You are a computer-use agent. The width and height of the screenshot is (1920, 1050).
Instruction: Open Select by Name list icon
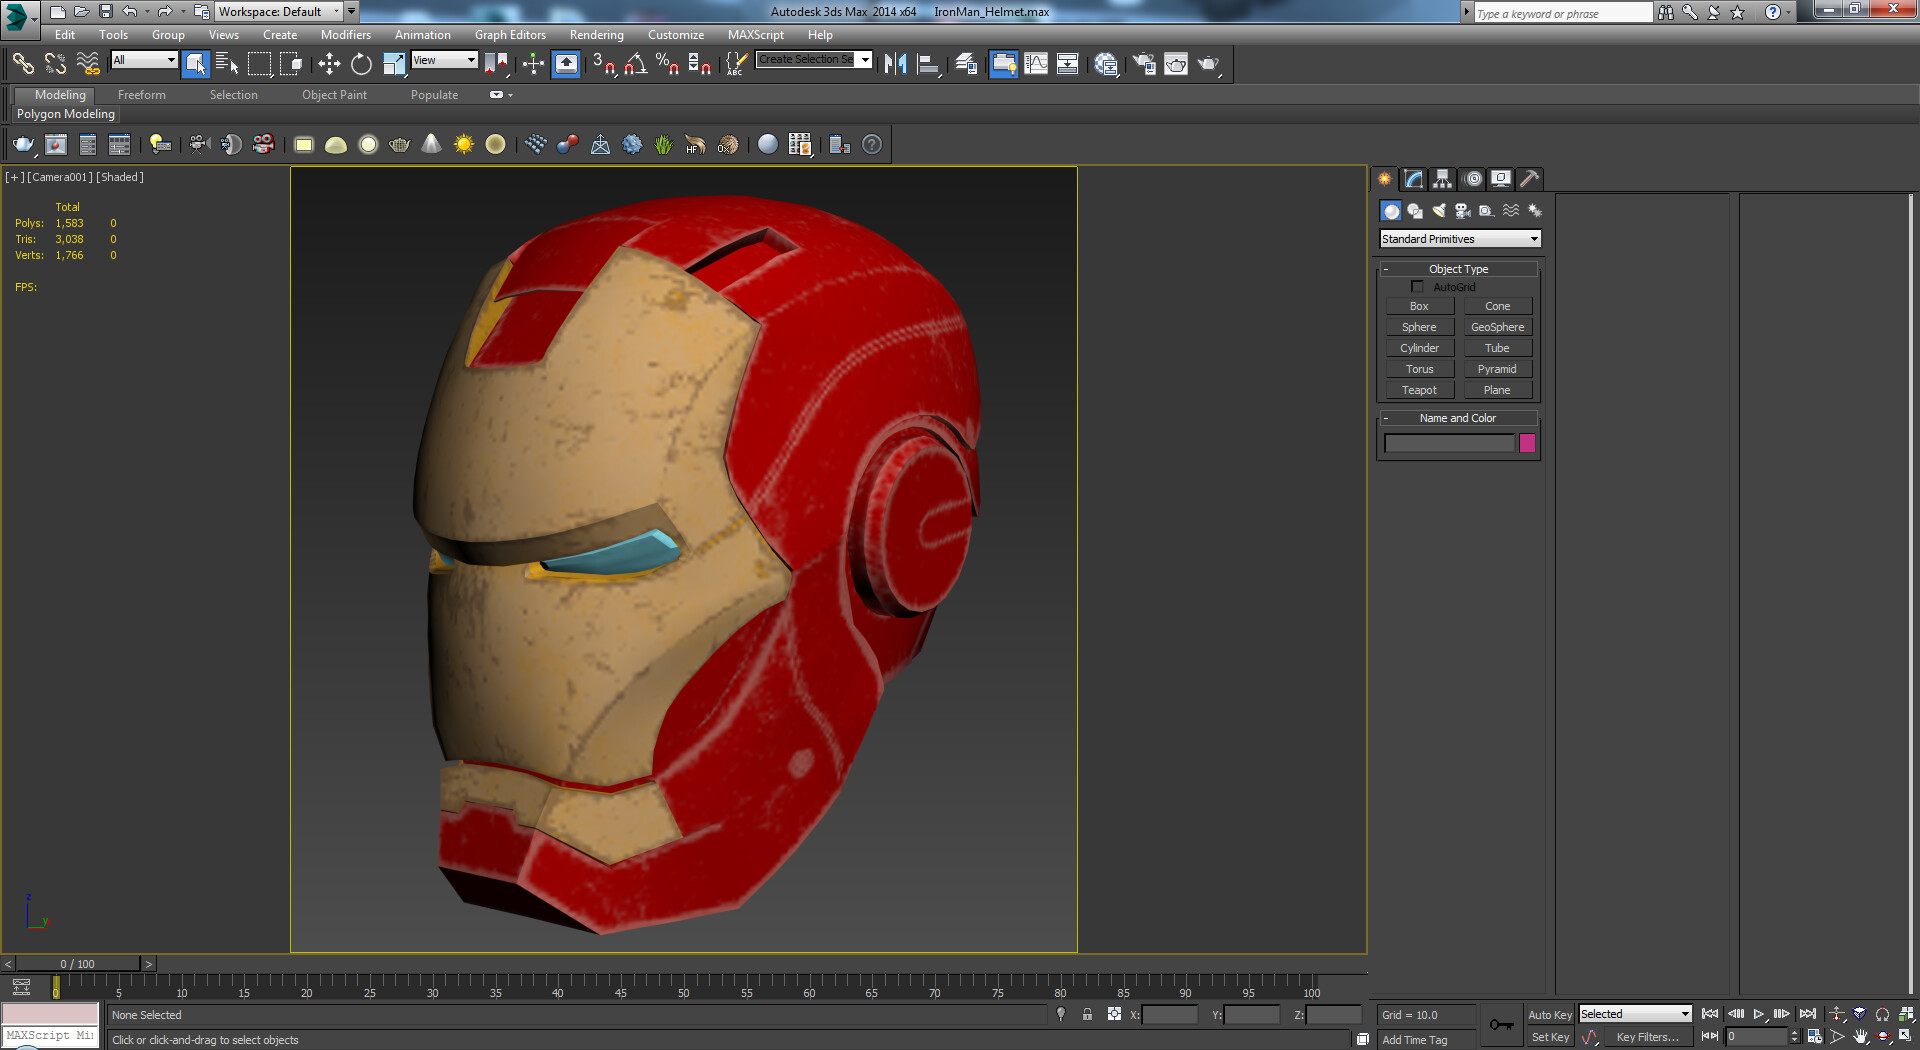coord(227,64)
